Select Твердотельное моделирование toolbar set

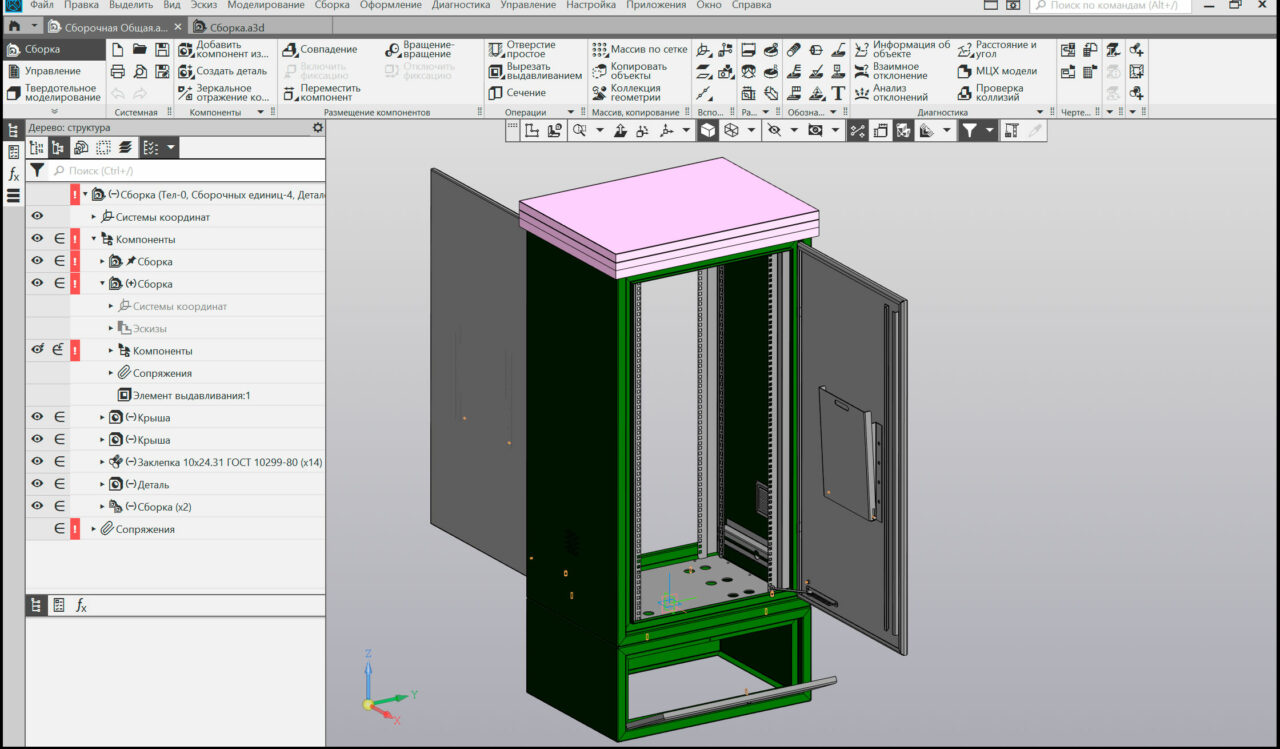[52, 93]
